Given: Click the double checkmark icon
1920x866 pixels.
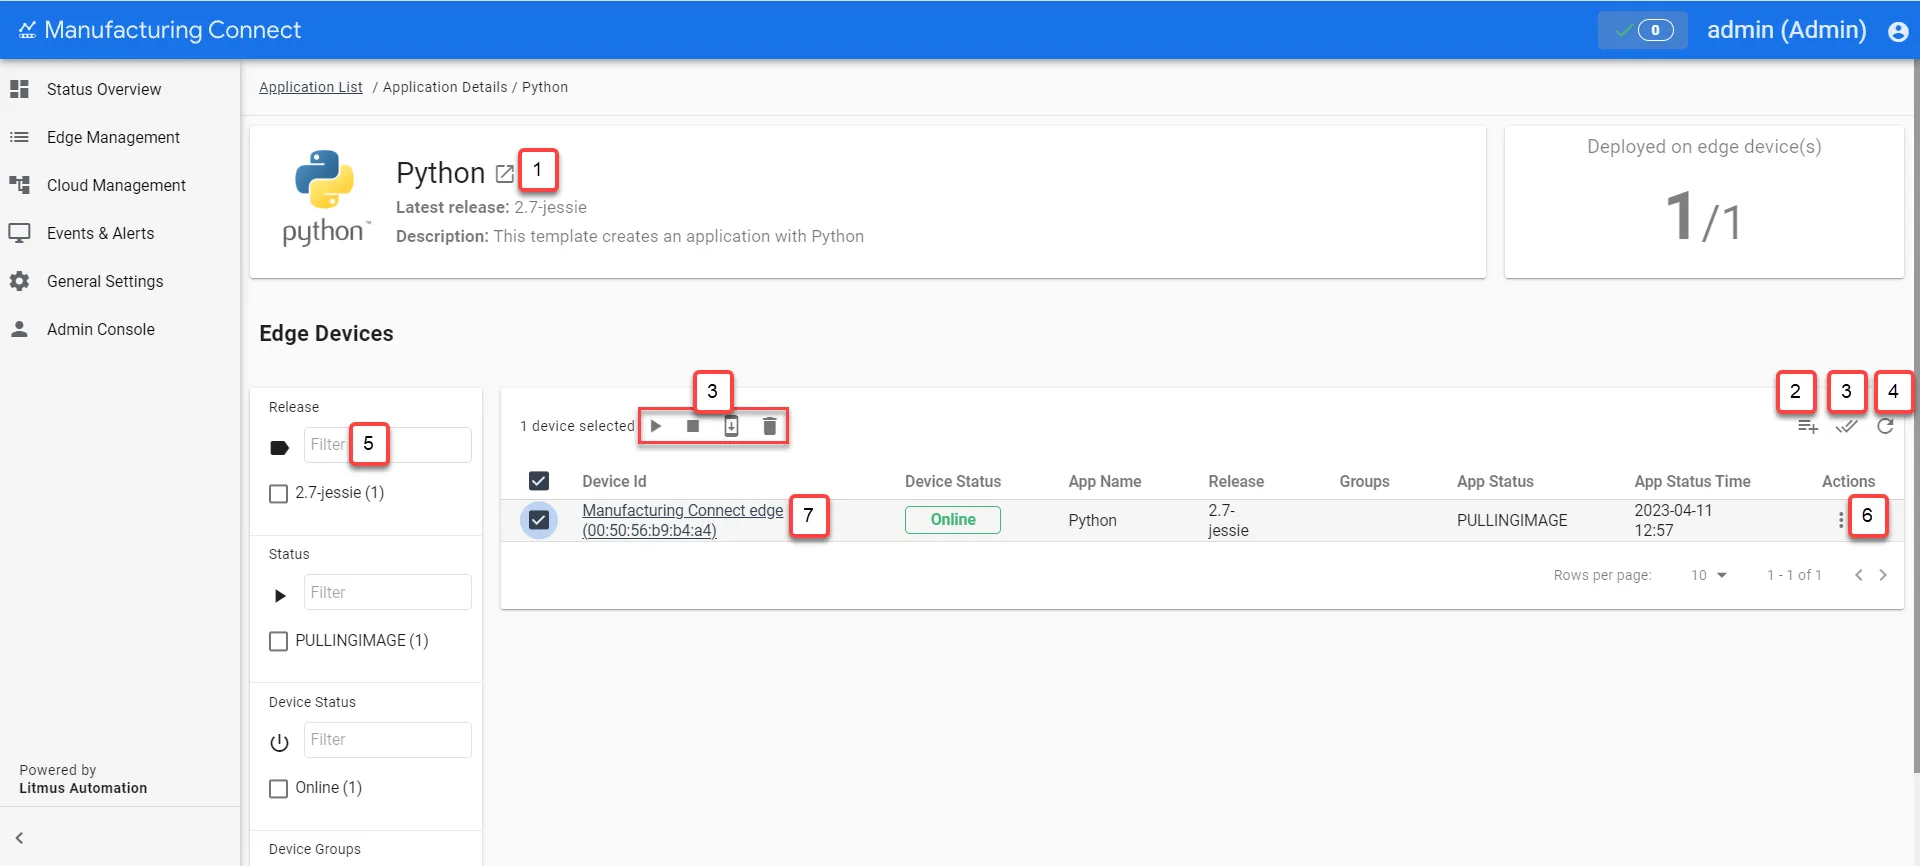Looking at the screenshot, I should tap(1847, 427).
